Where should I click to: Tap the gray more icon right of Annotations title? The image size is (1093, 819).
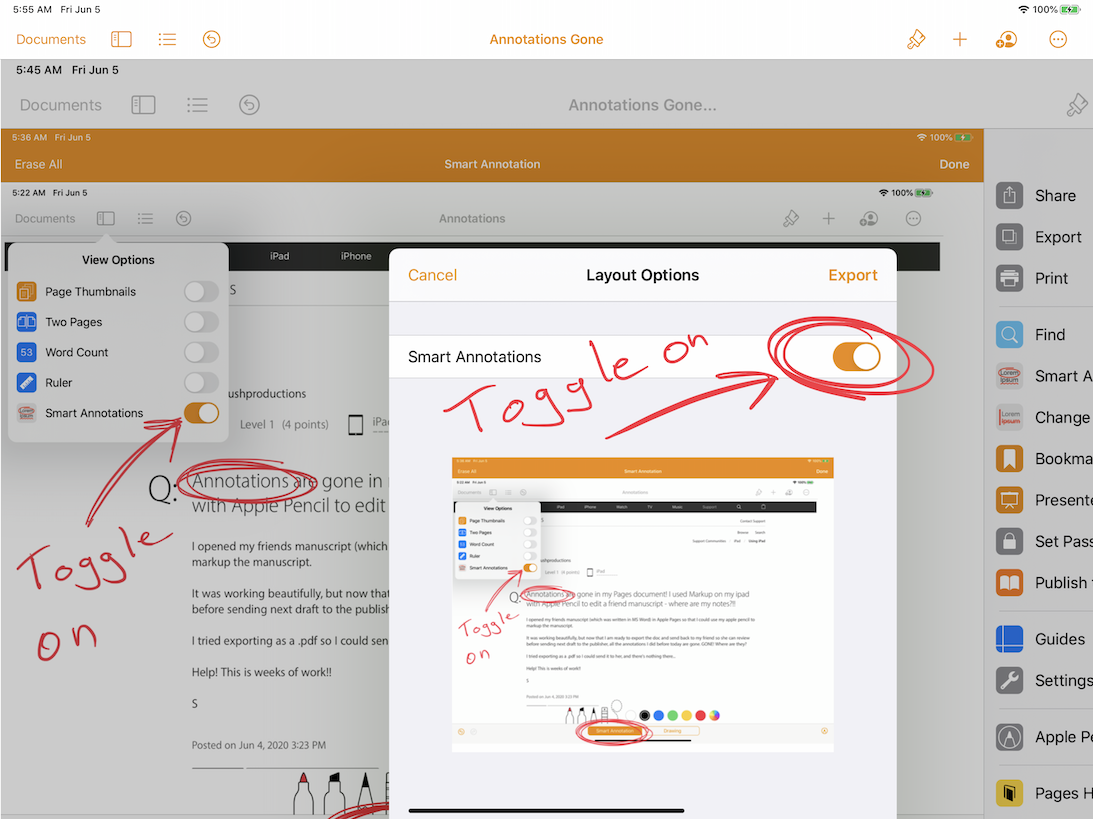[x=913, y=219]
